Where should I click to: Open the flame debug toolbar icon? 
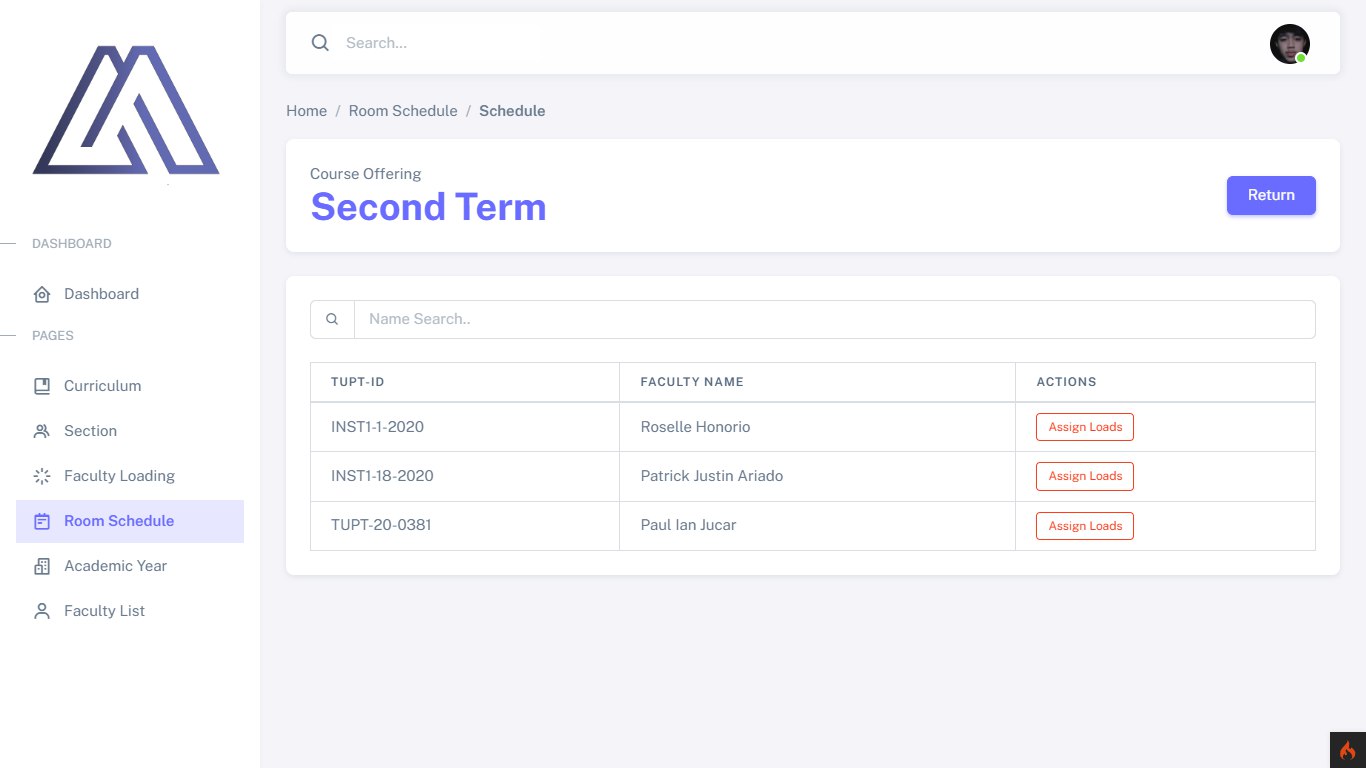tap(1348, 750)
